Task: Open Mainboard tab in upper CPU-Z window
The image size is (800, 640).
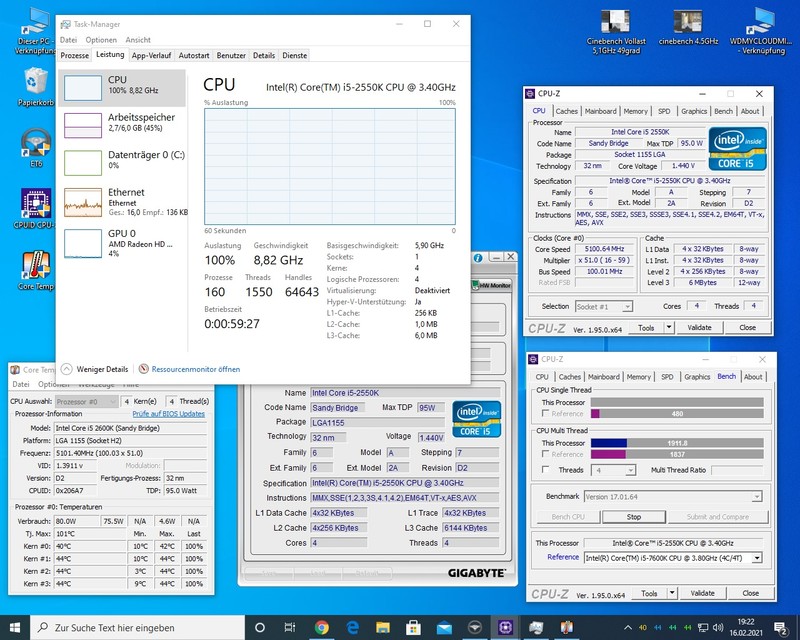Action: pos(601,111)
